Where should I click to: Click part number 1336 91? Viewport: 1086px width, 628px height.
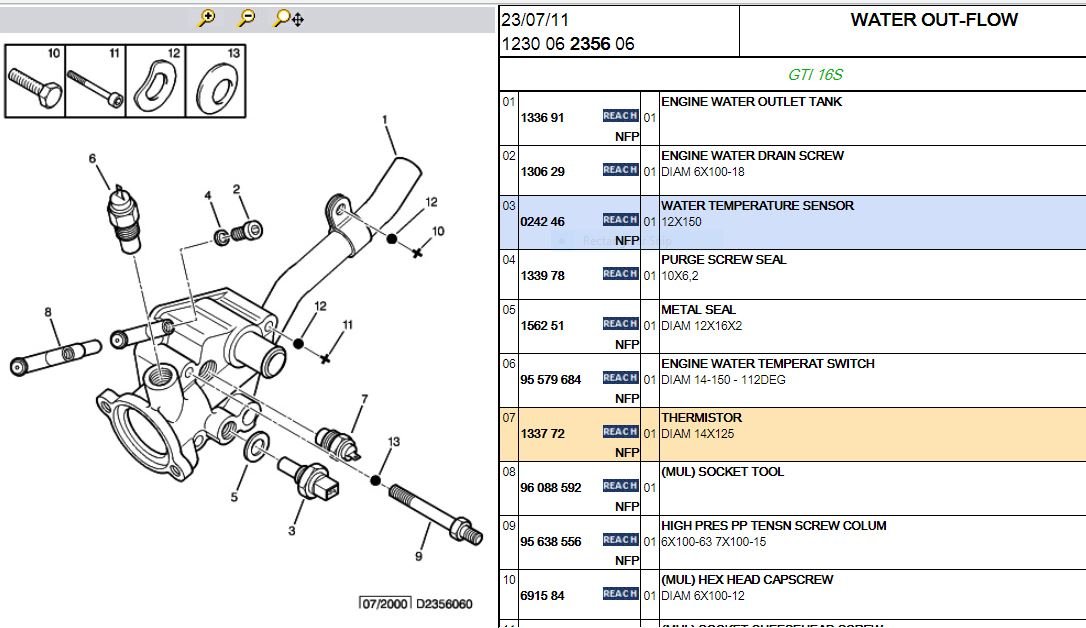542,118
